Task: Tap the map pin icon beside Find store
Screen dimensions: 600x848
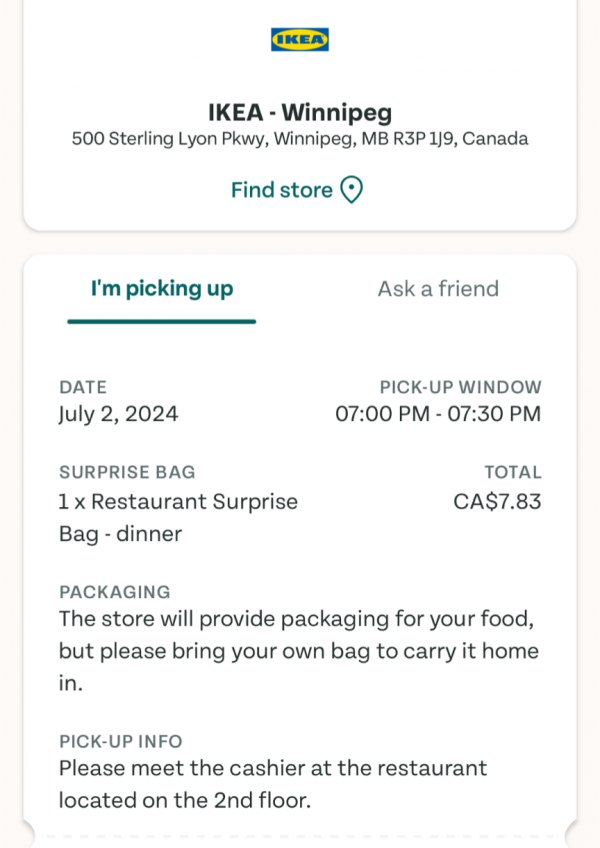Action: pos(352,190)
